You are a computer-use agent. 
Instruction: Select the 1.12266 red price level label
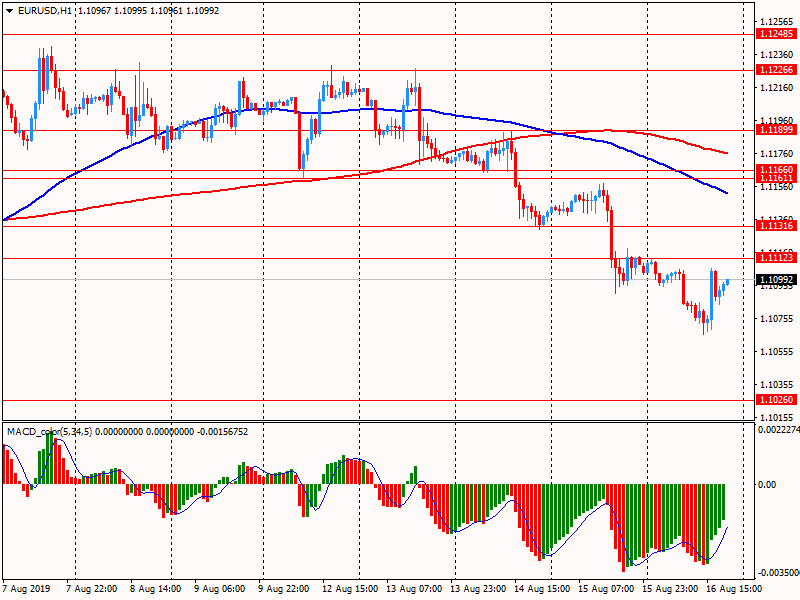(776, 69)
